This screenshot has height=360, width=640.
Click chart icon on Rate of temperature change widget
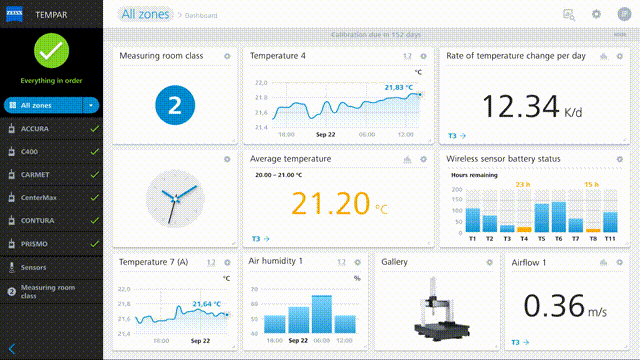(x=604, y=56)
